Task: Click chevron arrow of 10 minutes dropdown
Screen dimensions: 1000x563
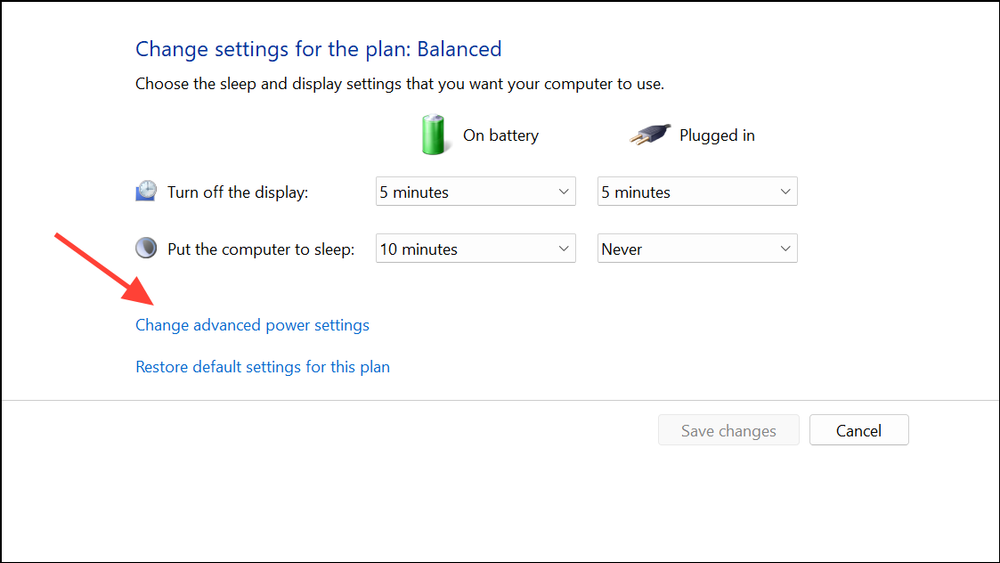Action: [564, 248]
